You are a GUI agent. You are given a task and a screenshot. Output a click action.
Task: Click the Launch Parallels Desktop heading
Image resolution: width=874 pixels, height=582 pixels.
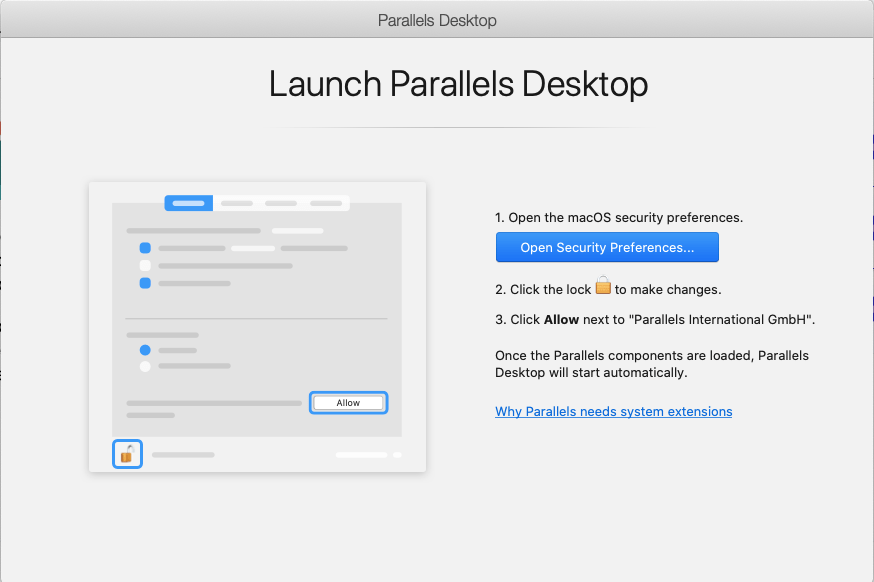(x=458, y=84)
